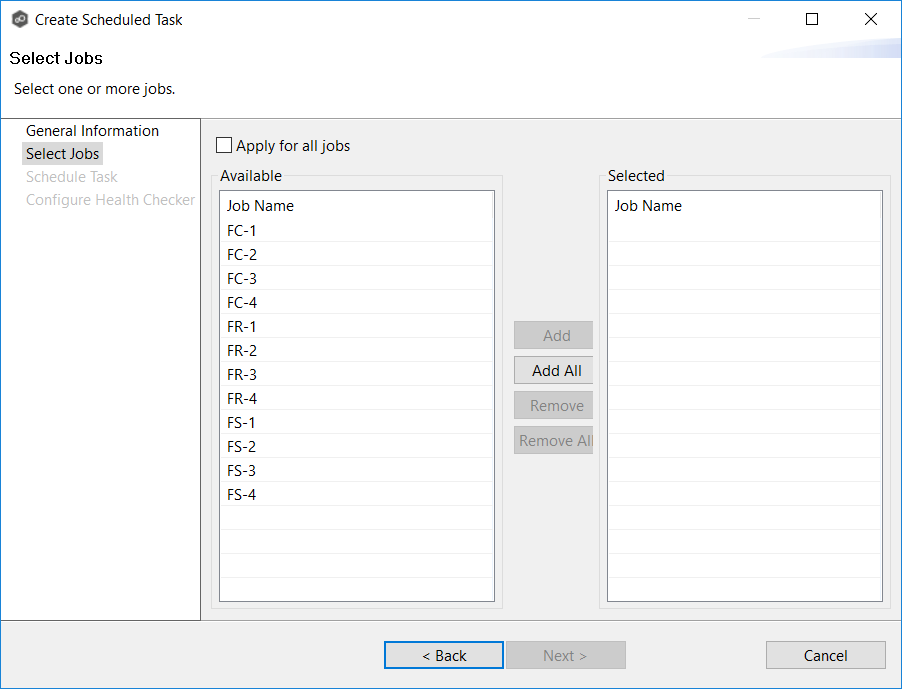Viewport: 902px width, 689px height.
Task: Select job FR-2 in Available list
Action: pos(241,350)
